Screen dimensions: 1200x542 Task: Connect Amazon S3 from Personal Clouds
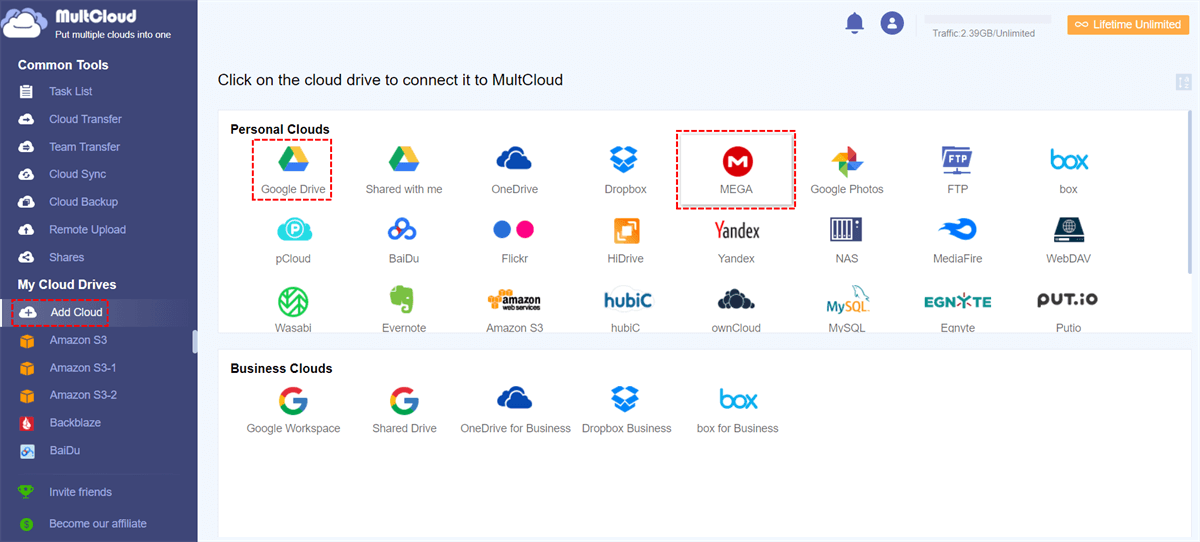514,309
